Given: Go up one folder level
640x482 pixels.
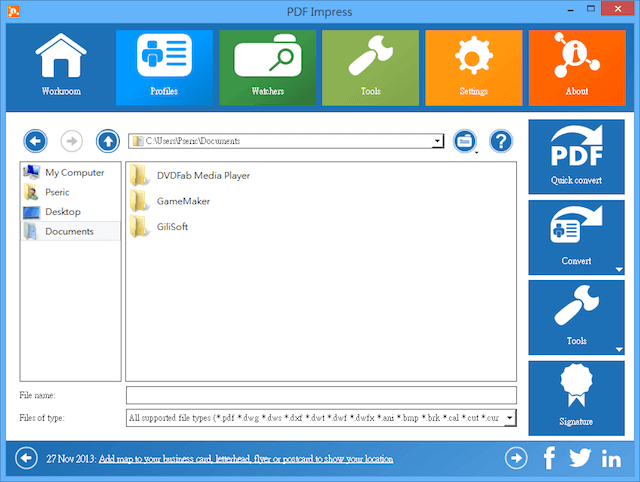Looking at the screenshot, I should (108, 141).
